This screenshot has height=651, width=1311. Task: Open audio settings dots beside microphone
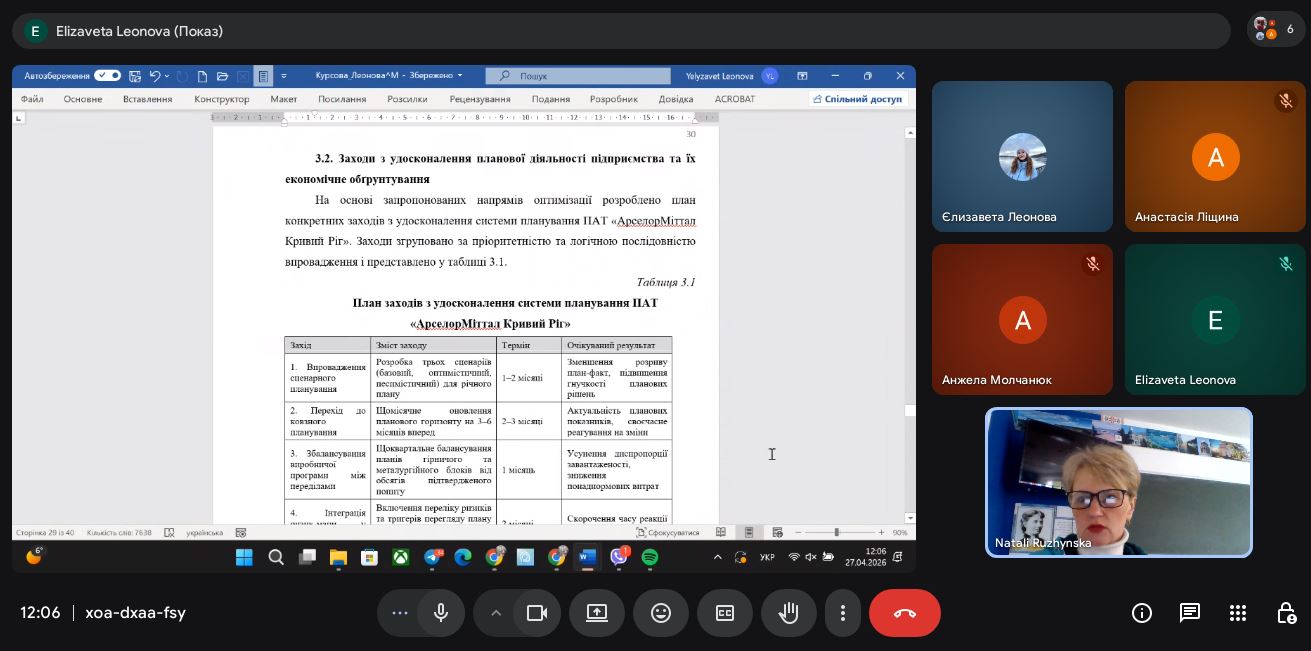point(400,613)
